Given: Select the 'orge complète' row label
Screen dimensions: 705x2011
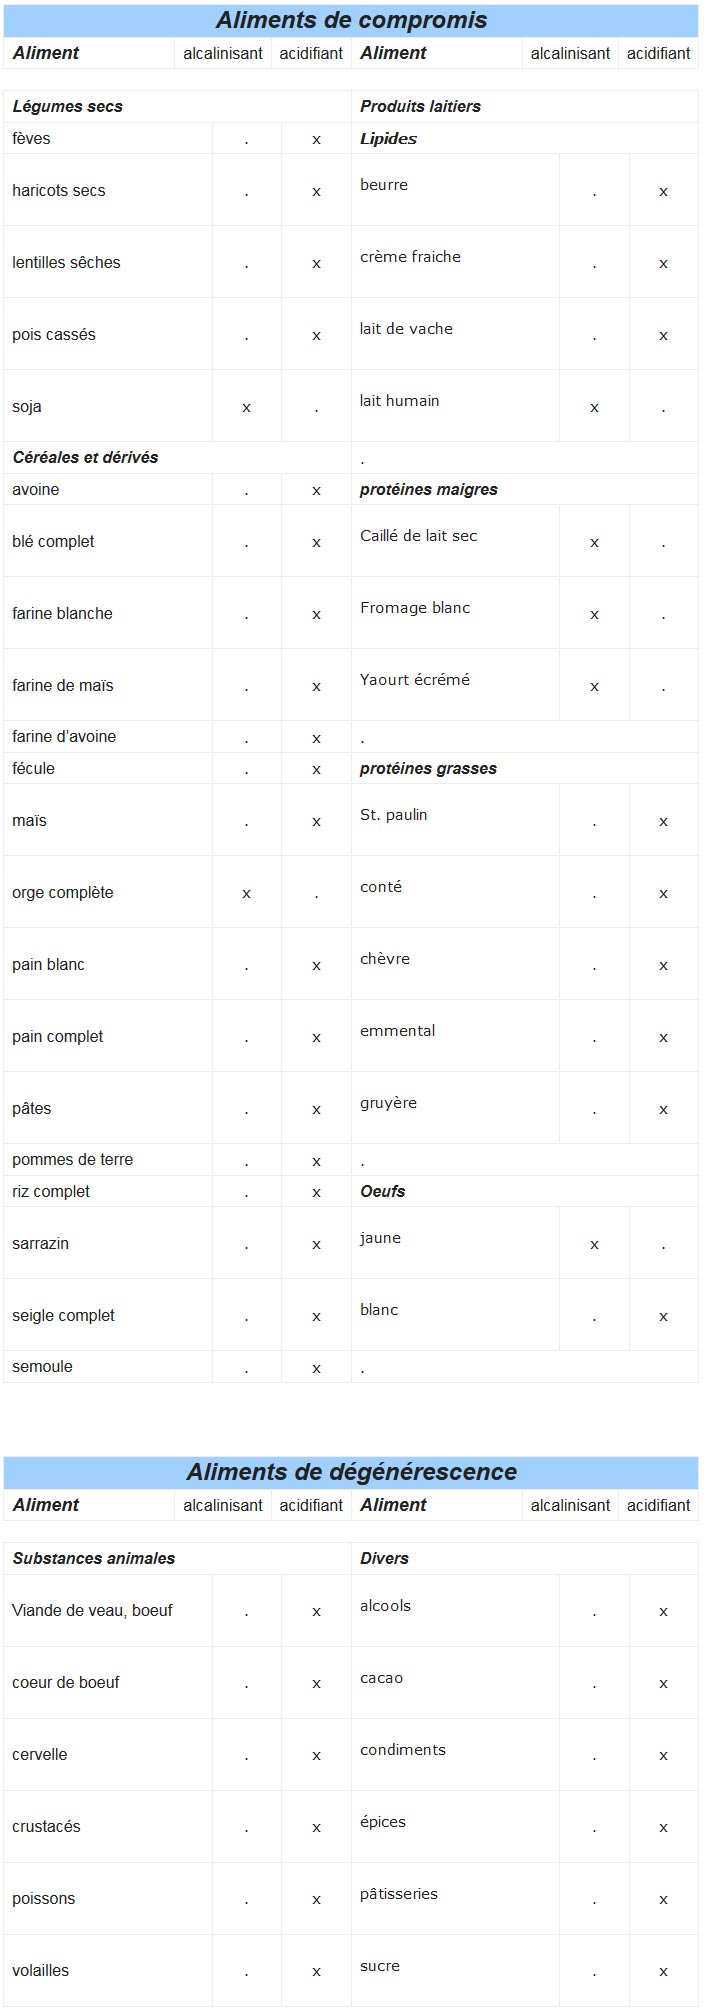Looking at the screenshot, I should 63,893.
